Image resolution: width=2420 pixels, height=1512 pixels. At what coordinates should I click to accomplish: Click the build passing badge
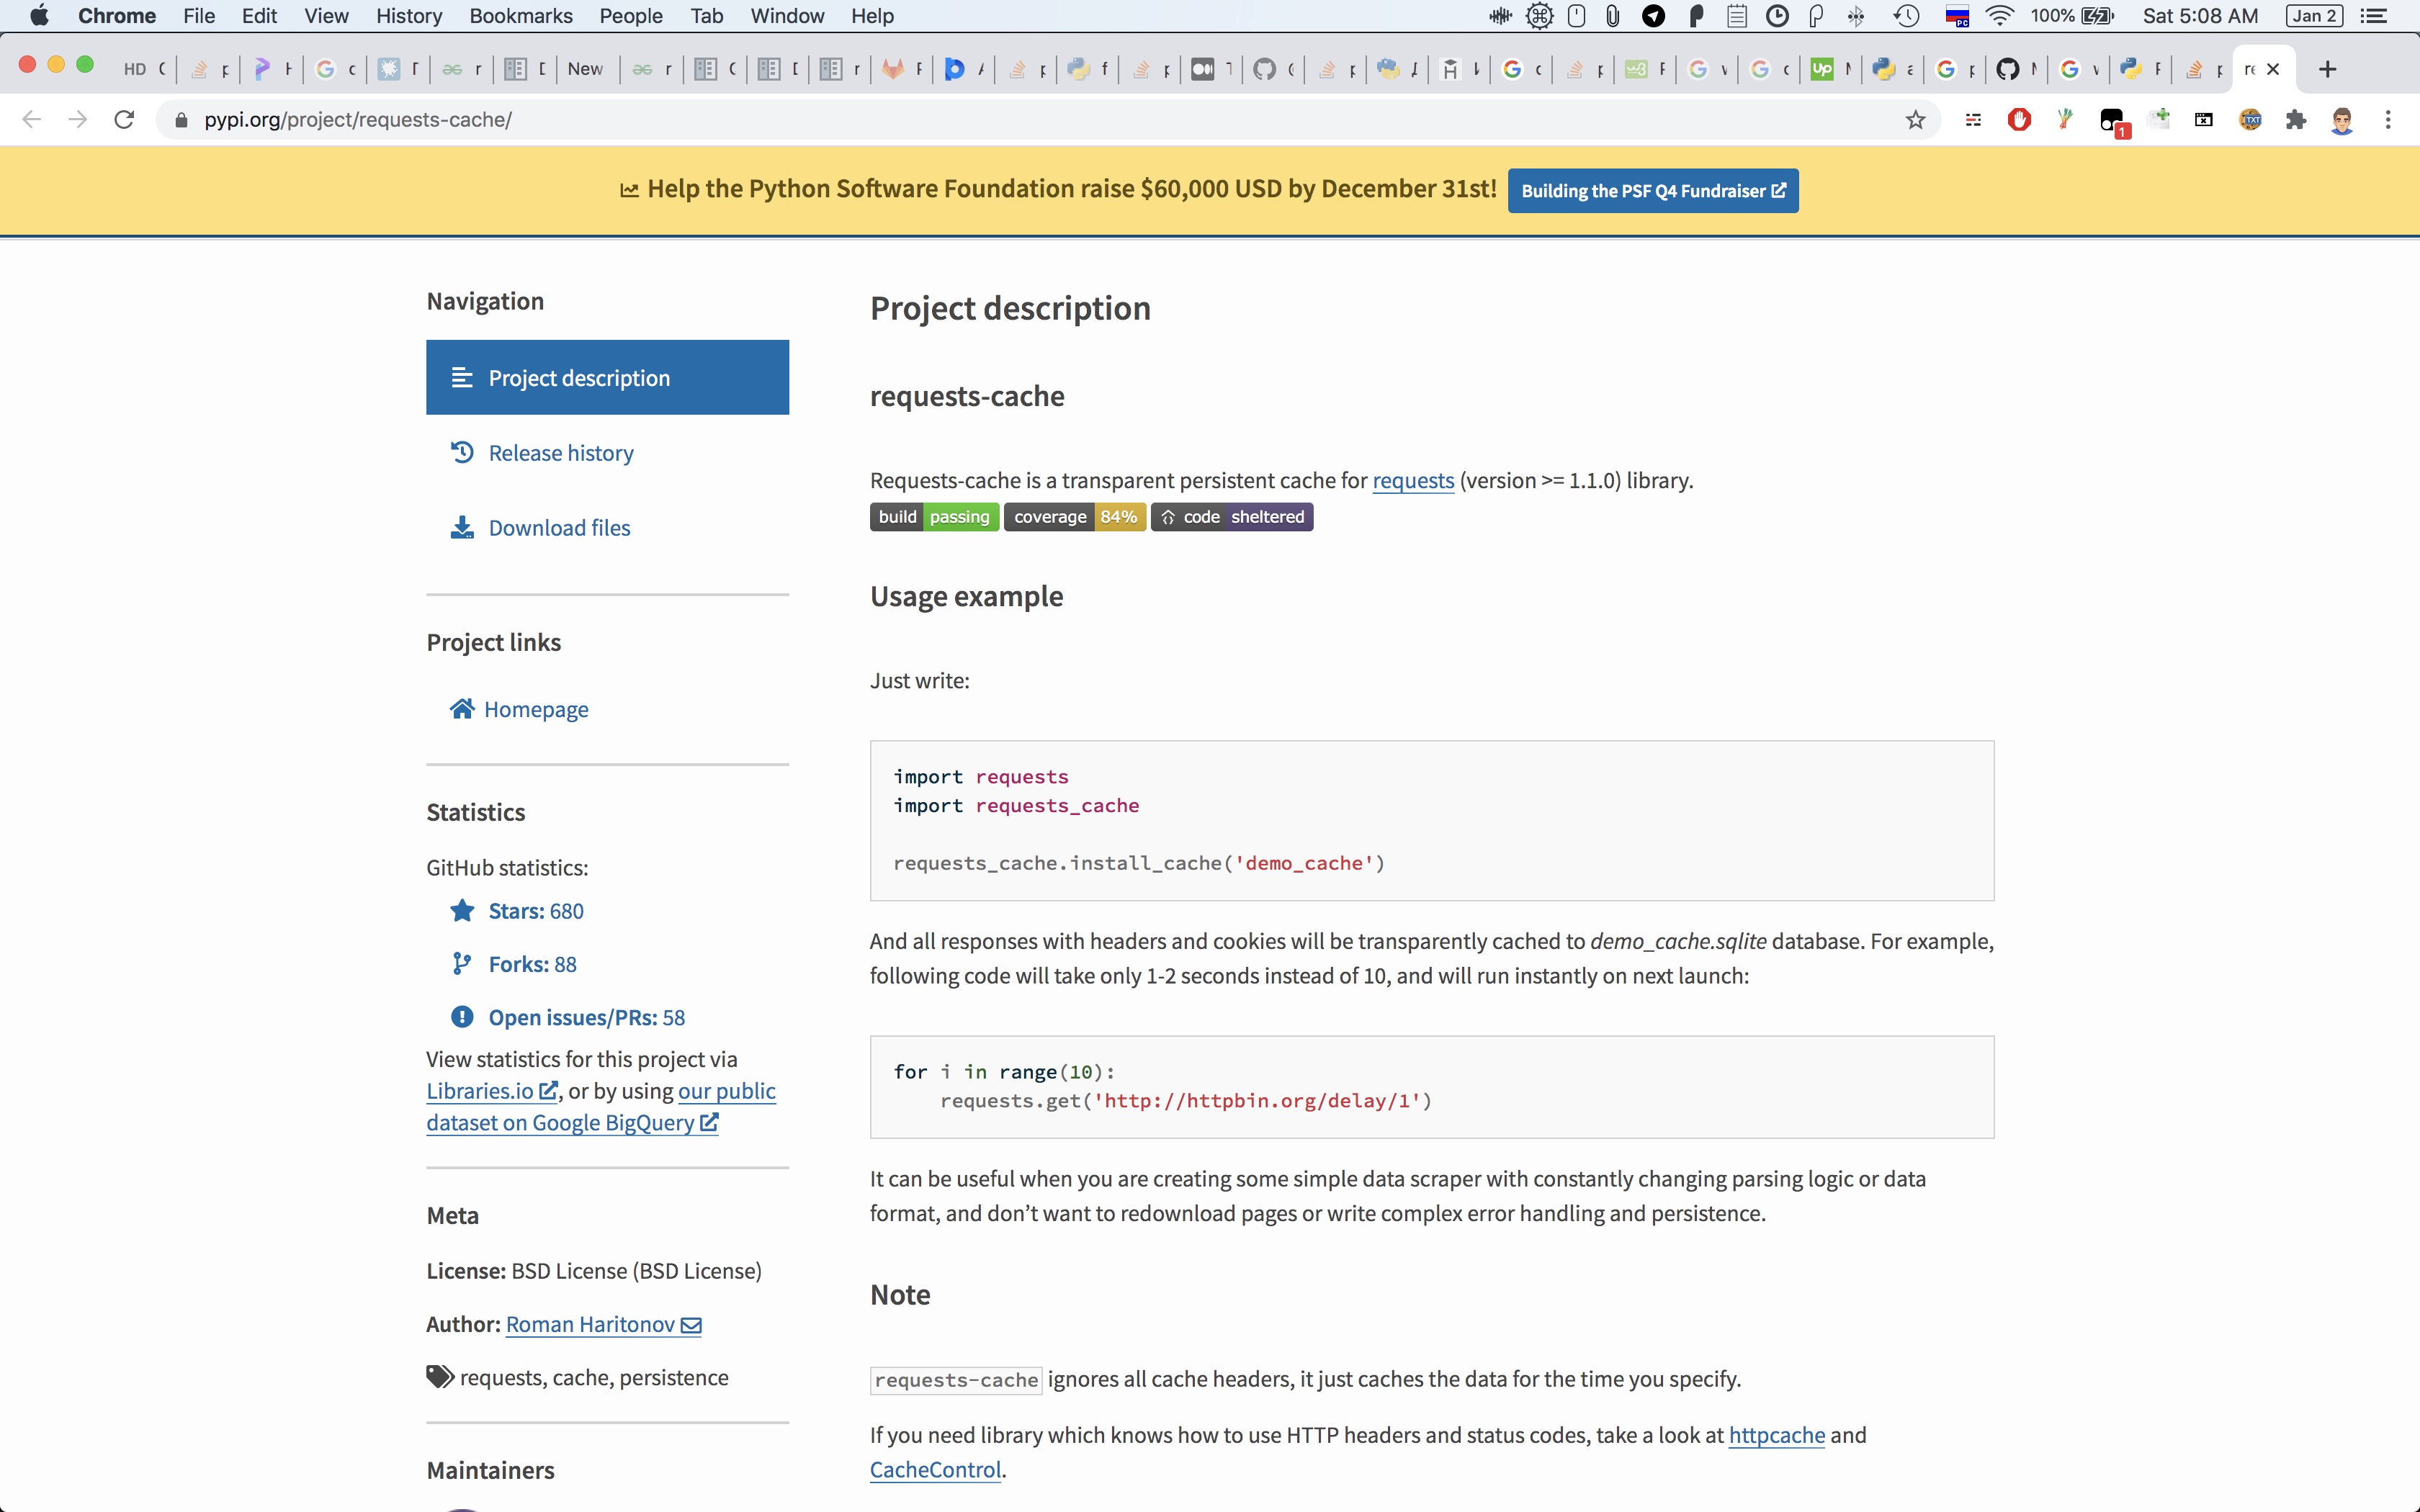[934, 517]
